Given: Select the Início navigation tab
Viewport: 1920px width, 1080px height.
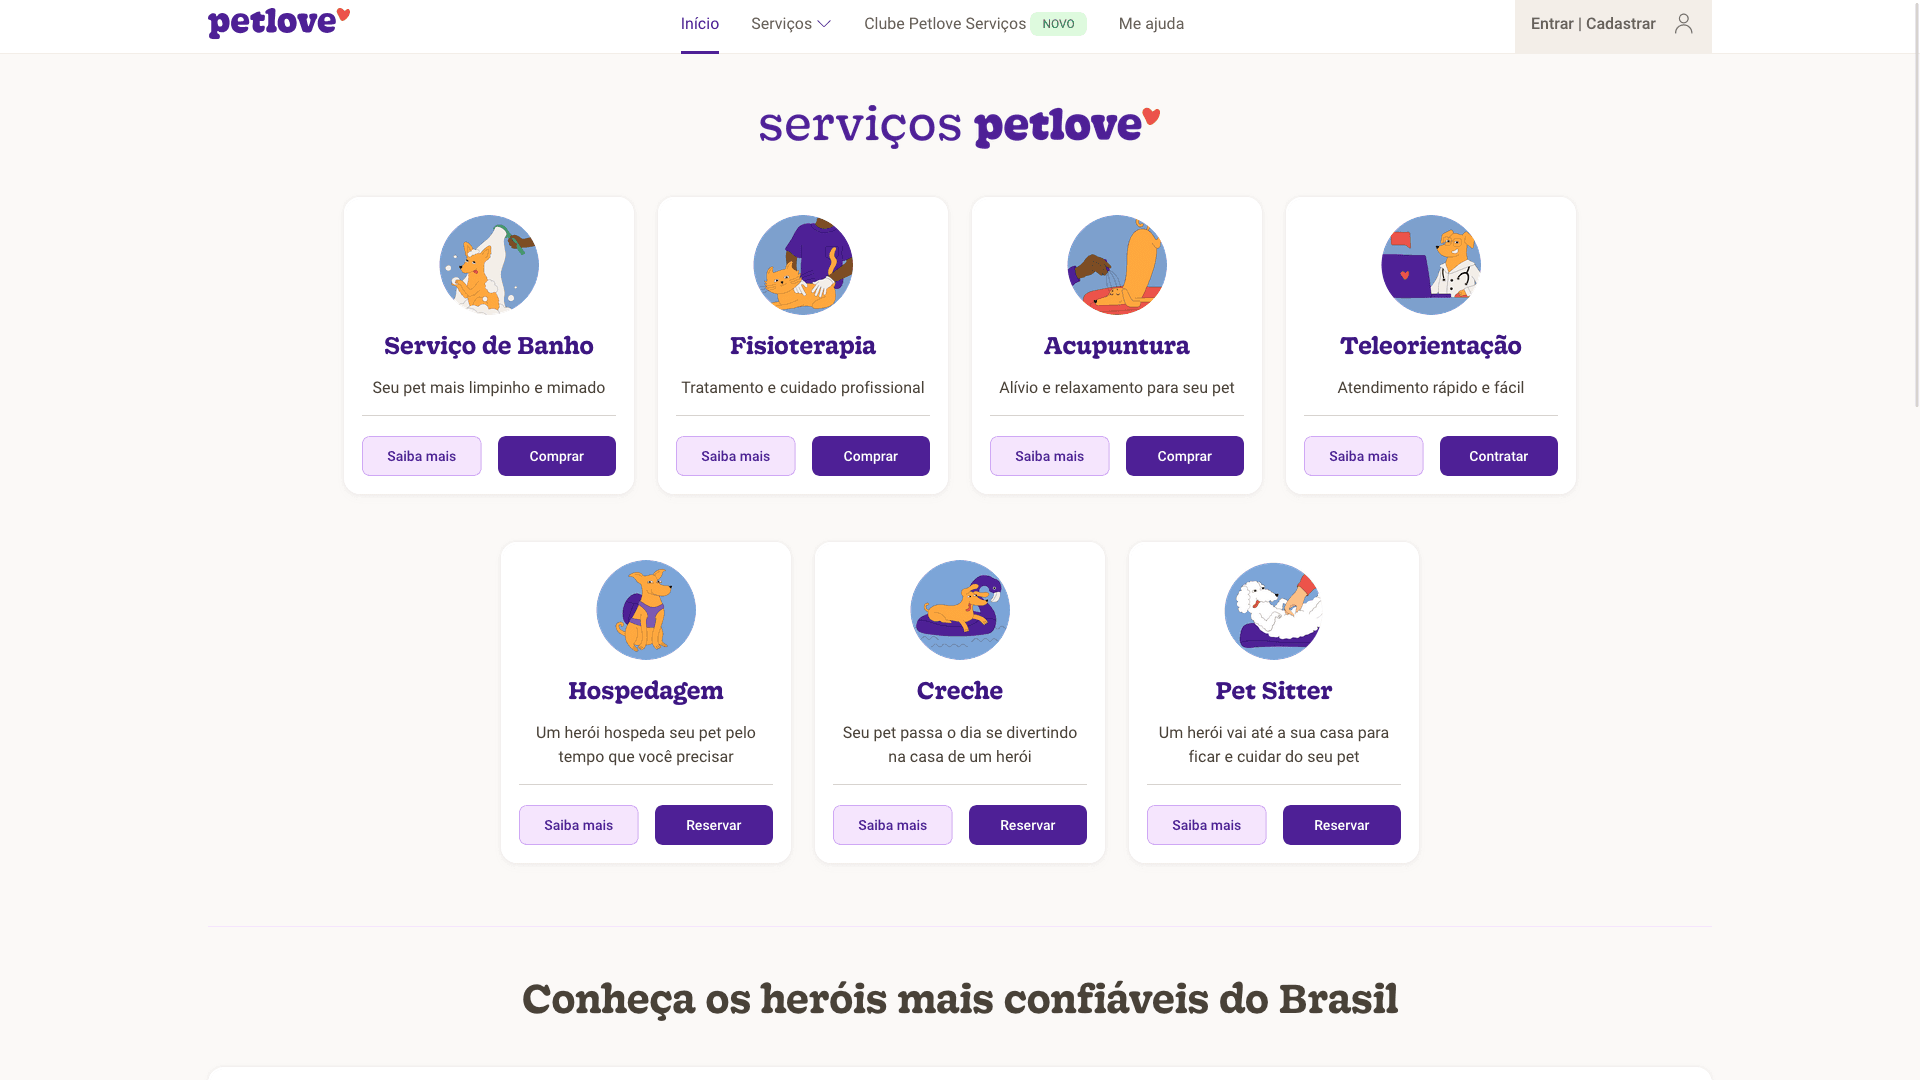Looking at the screenshot, I should pos(699,23).
